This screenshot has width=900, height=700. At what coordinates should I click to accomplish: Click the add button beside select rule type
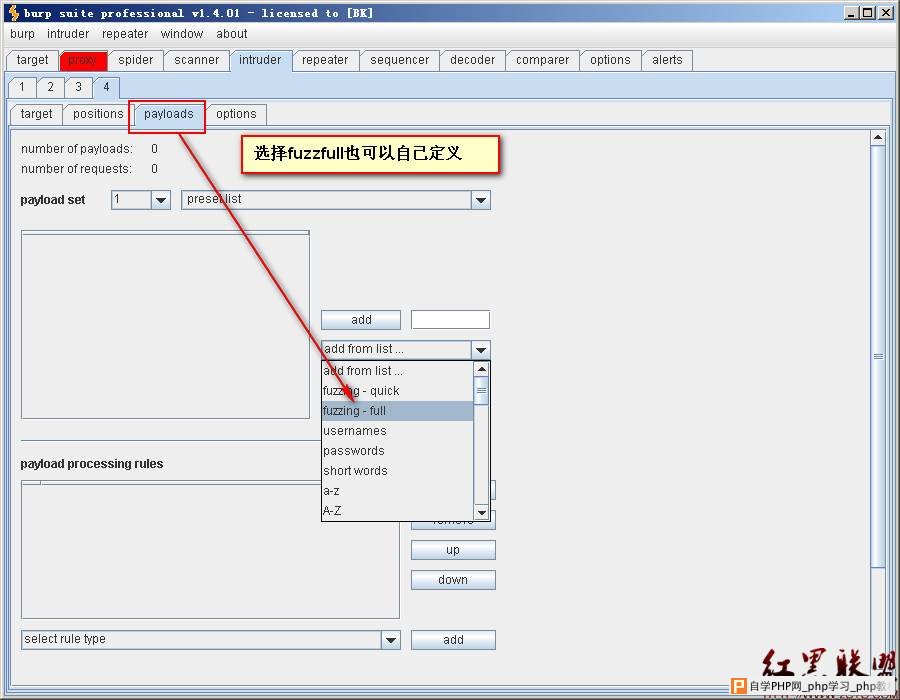[x=453, y=640]
